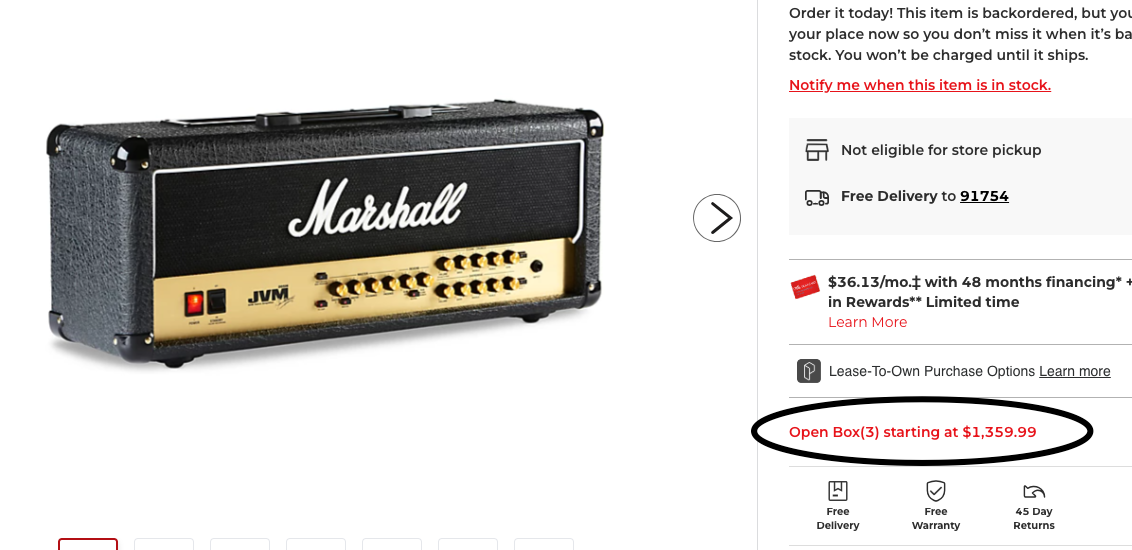
Task: Click the store pickup storefront icon
Action: pyautogui.click(x=817, y=150)
